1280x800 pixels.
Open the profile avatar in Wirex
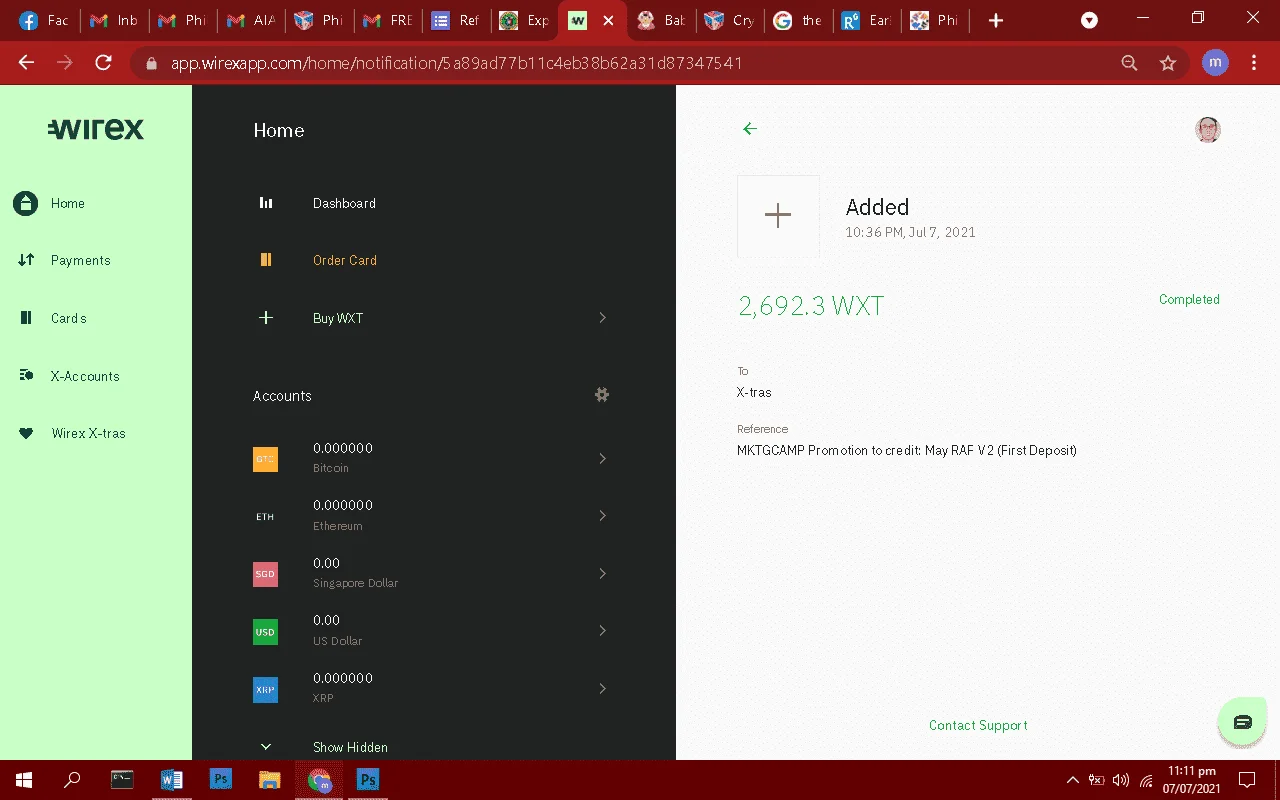click(1208, 129)
